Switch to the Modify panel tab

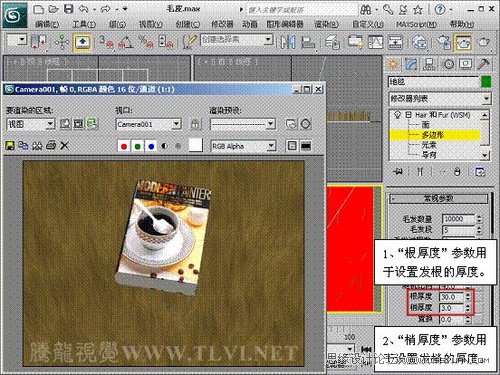pos(411,63)
